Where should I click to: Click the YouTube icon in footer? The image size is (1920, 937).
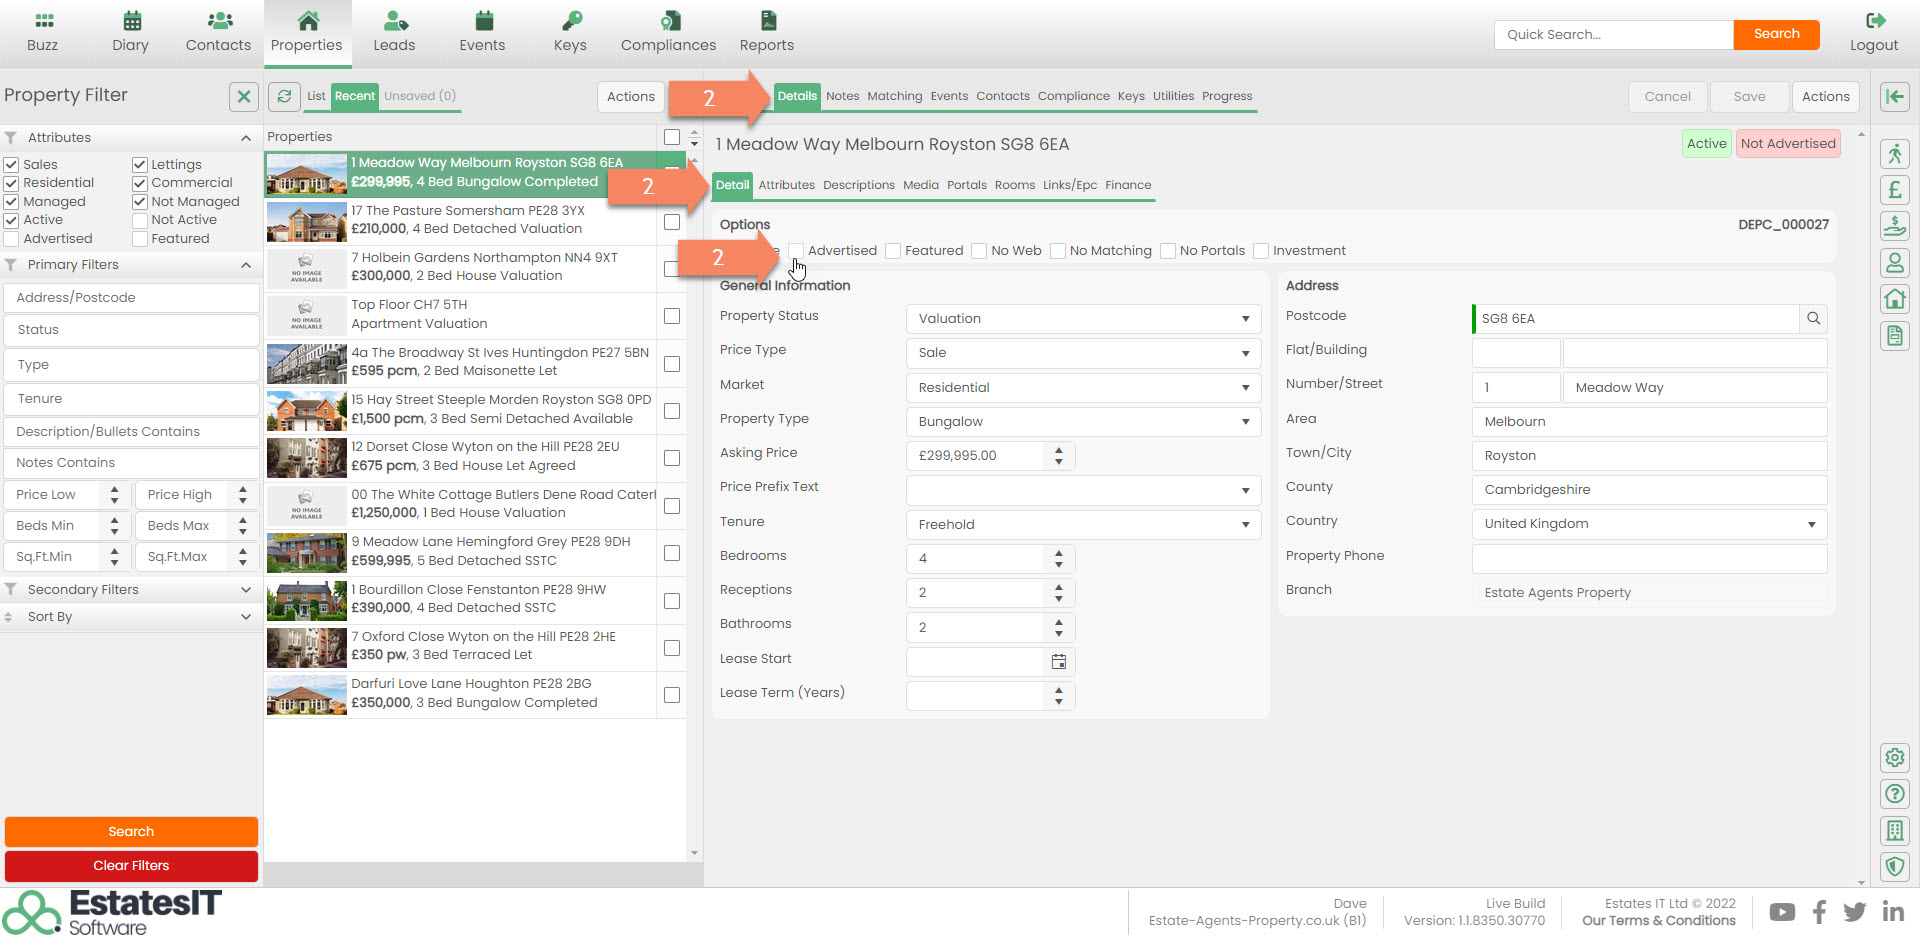1781,912
